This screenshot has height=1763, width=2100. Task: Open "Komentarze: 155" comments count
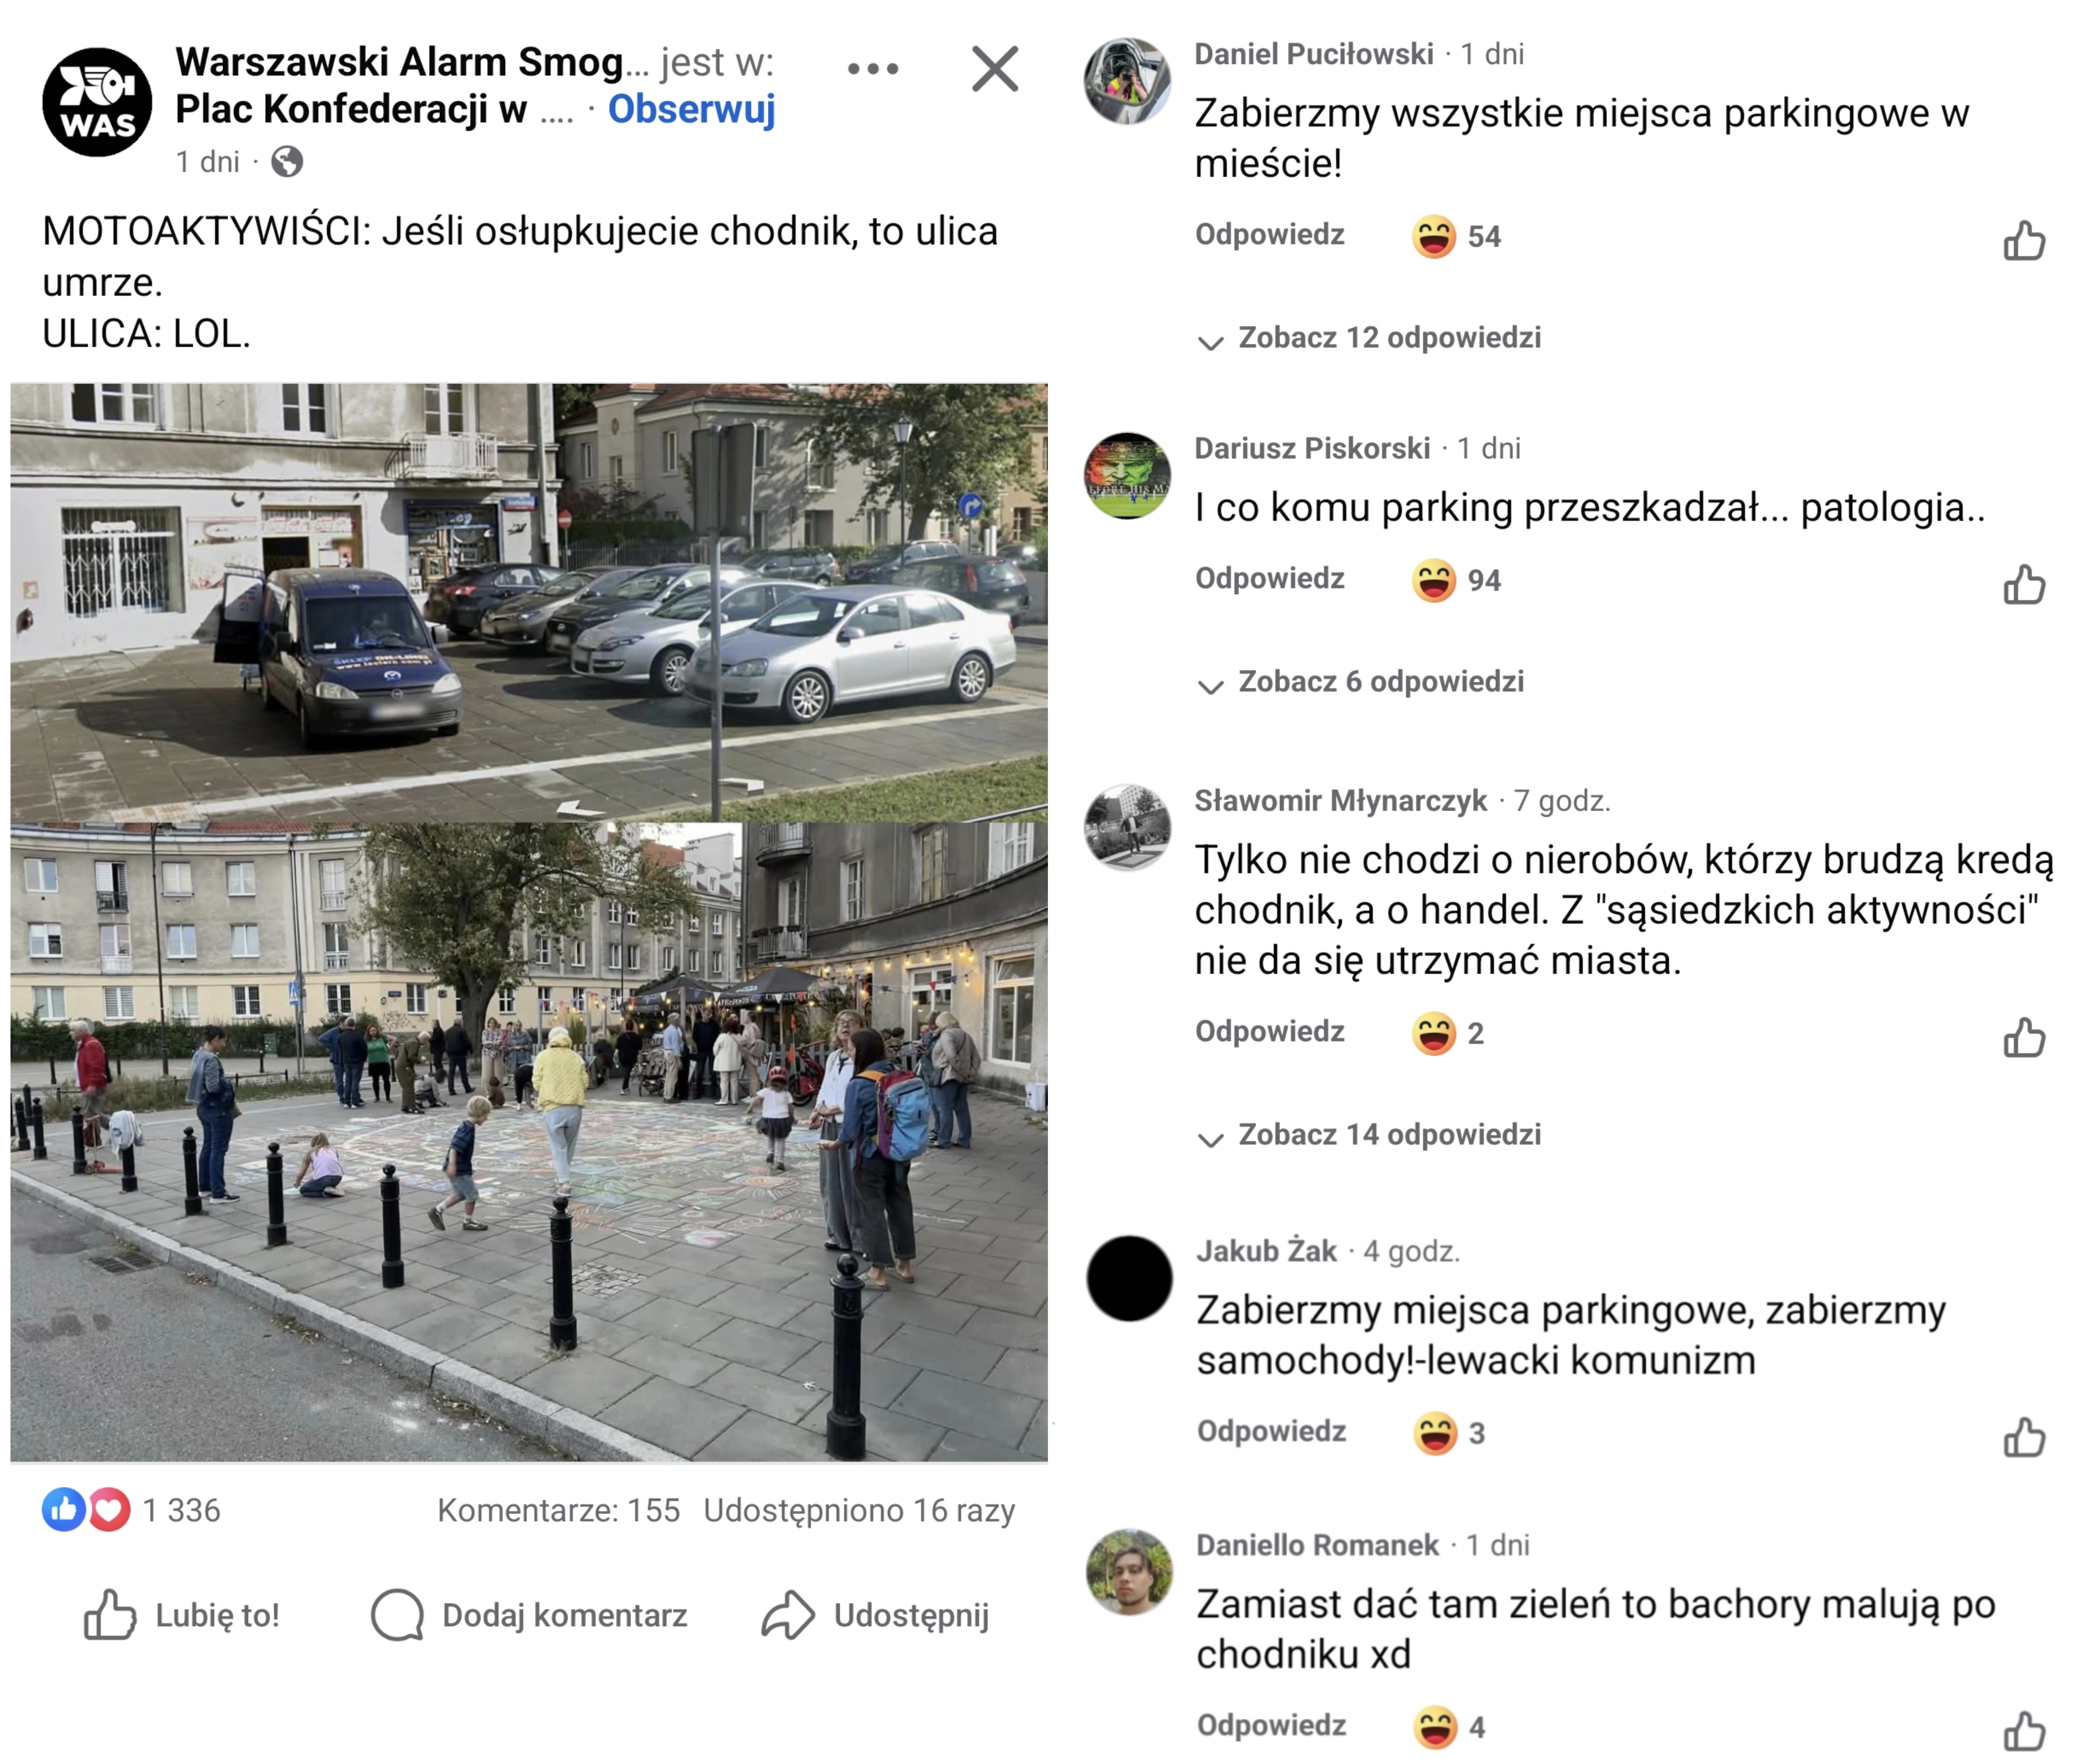[x=558, y=1510]
